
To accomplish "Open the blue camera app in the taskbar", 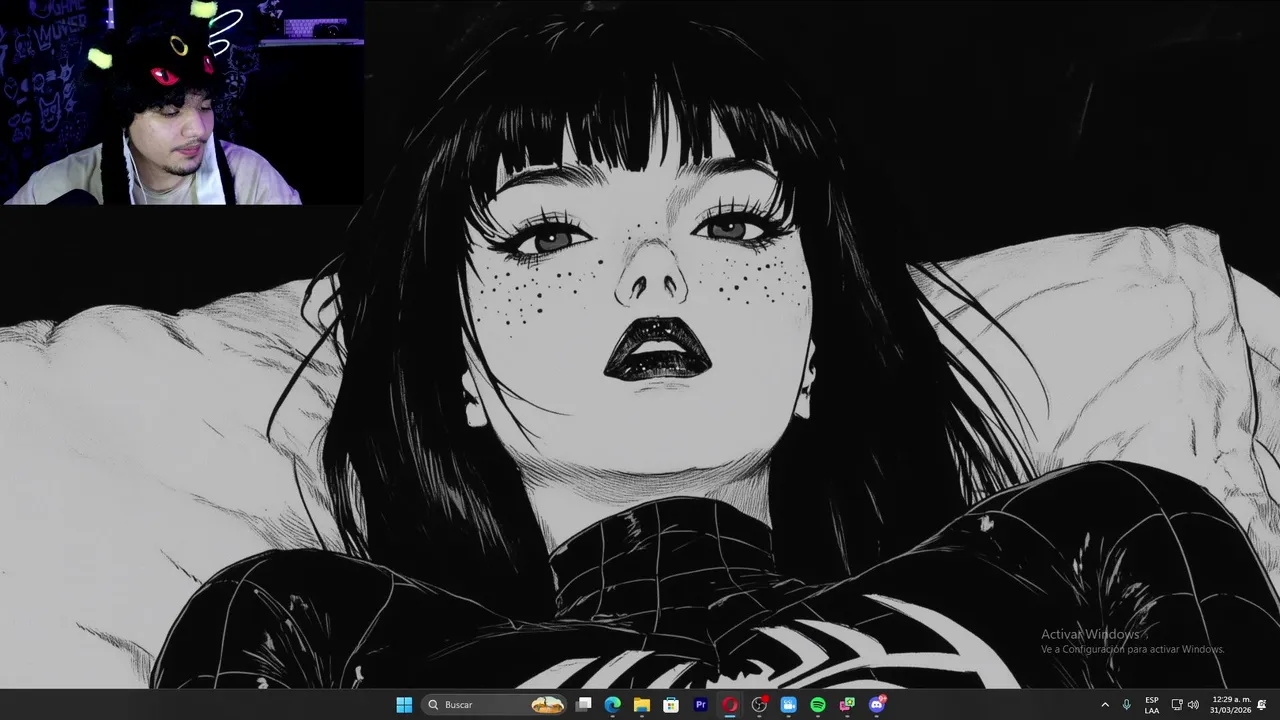I will pos(788,705).
